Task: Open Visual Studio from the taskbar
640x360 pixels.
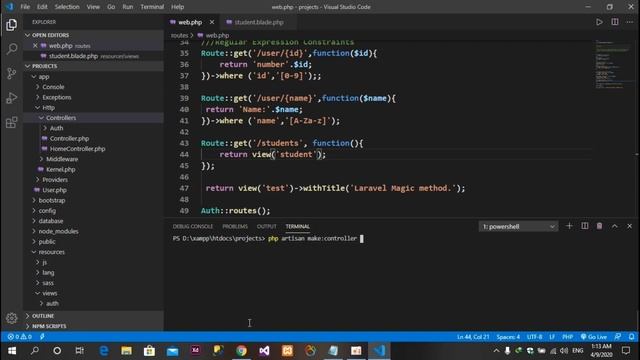Action: [264, 351]
